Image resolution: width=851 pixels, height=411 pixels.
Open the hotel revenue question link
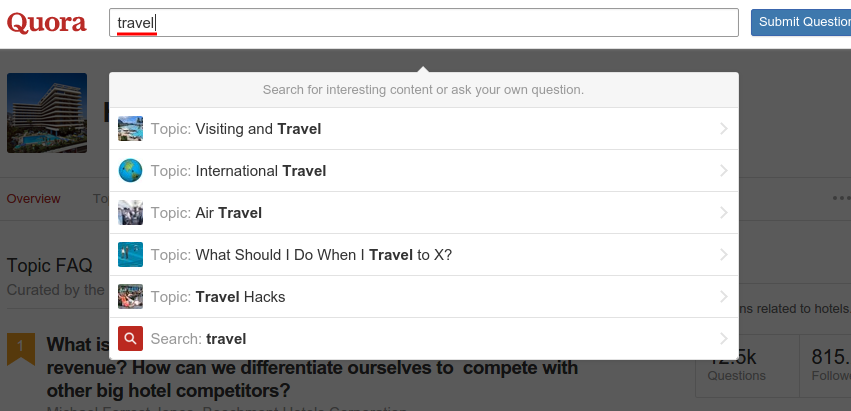coord(312,367)
